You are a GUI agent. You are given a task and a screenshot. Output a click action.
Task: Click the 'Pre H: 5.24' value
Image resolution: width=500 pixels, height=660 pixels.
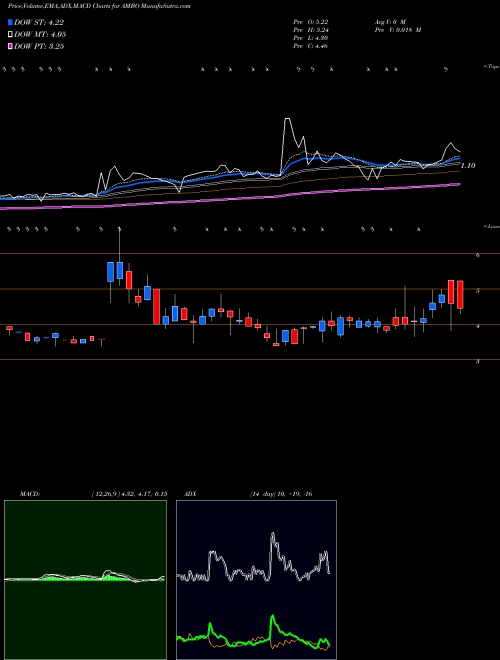click(x=311, y=30)
